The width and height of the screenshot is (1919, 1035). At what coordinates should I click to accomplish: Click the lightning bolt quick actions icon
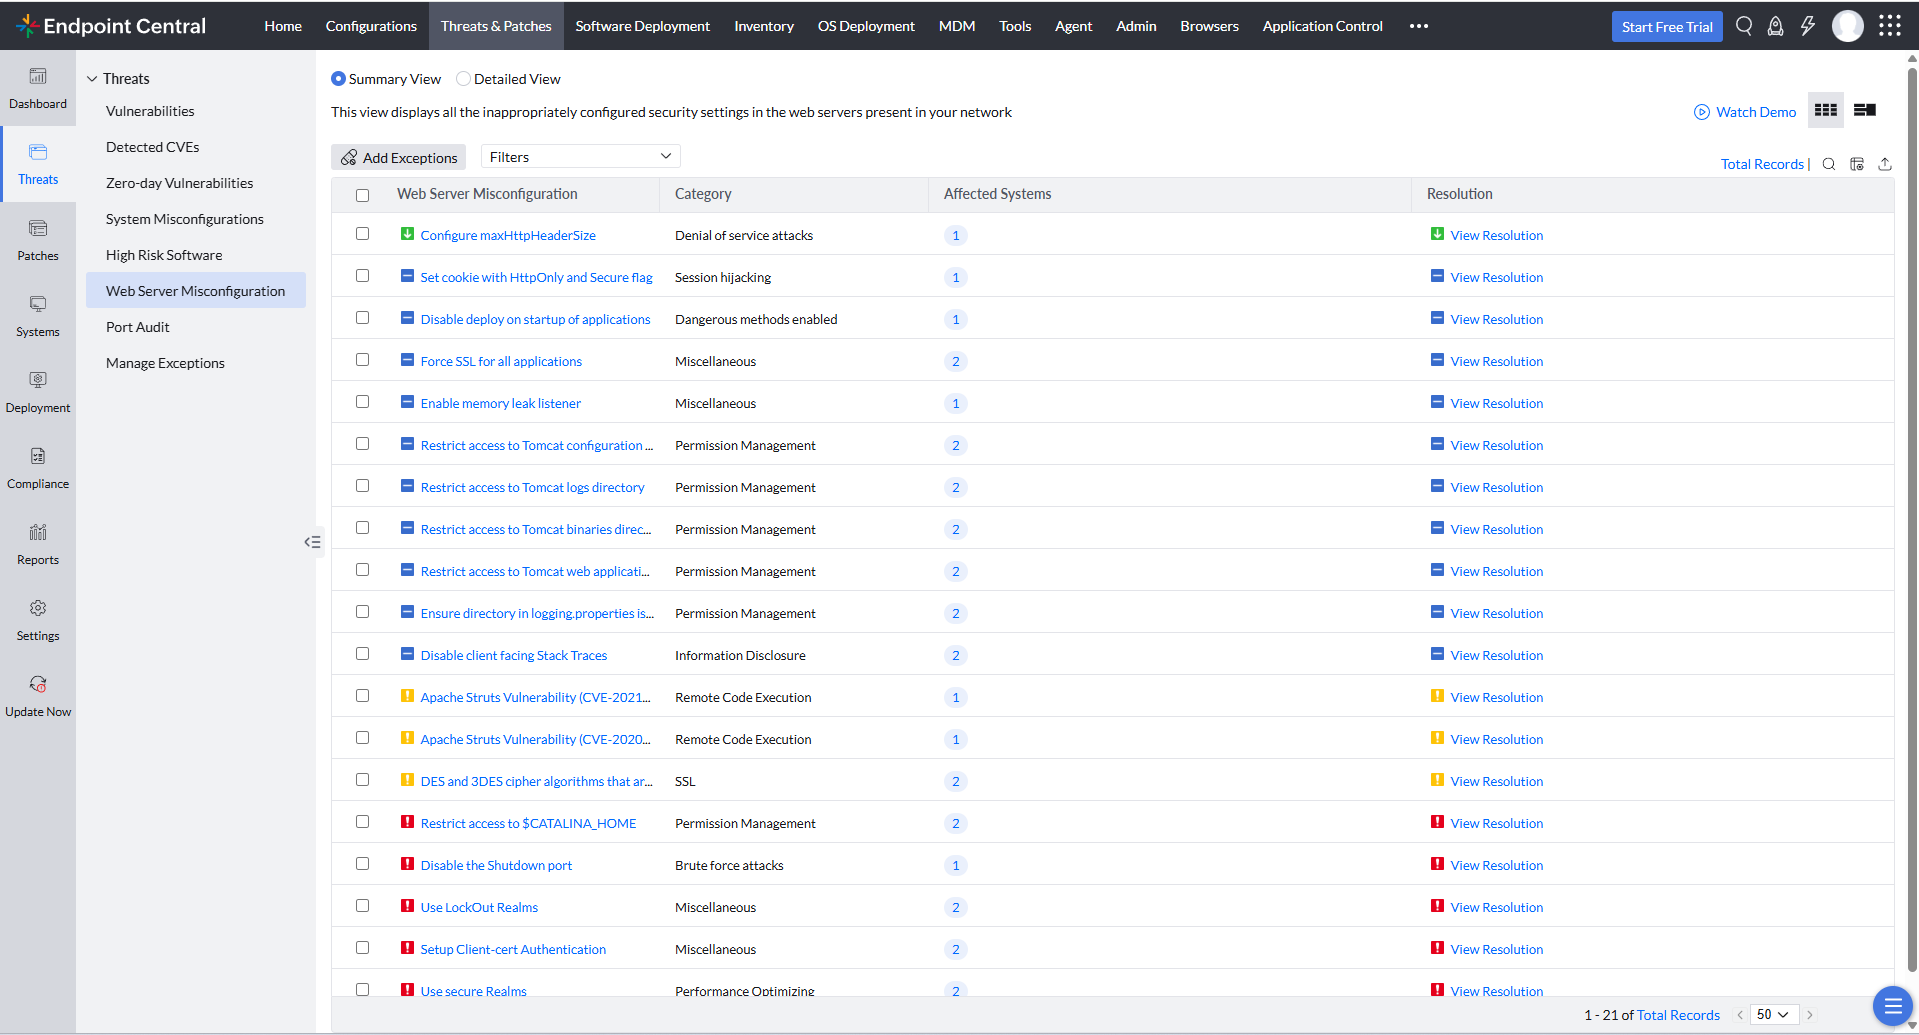pos(1808,26)
